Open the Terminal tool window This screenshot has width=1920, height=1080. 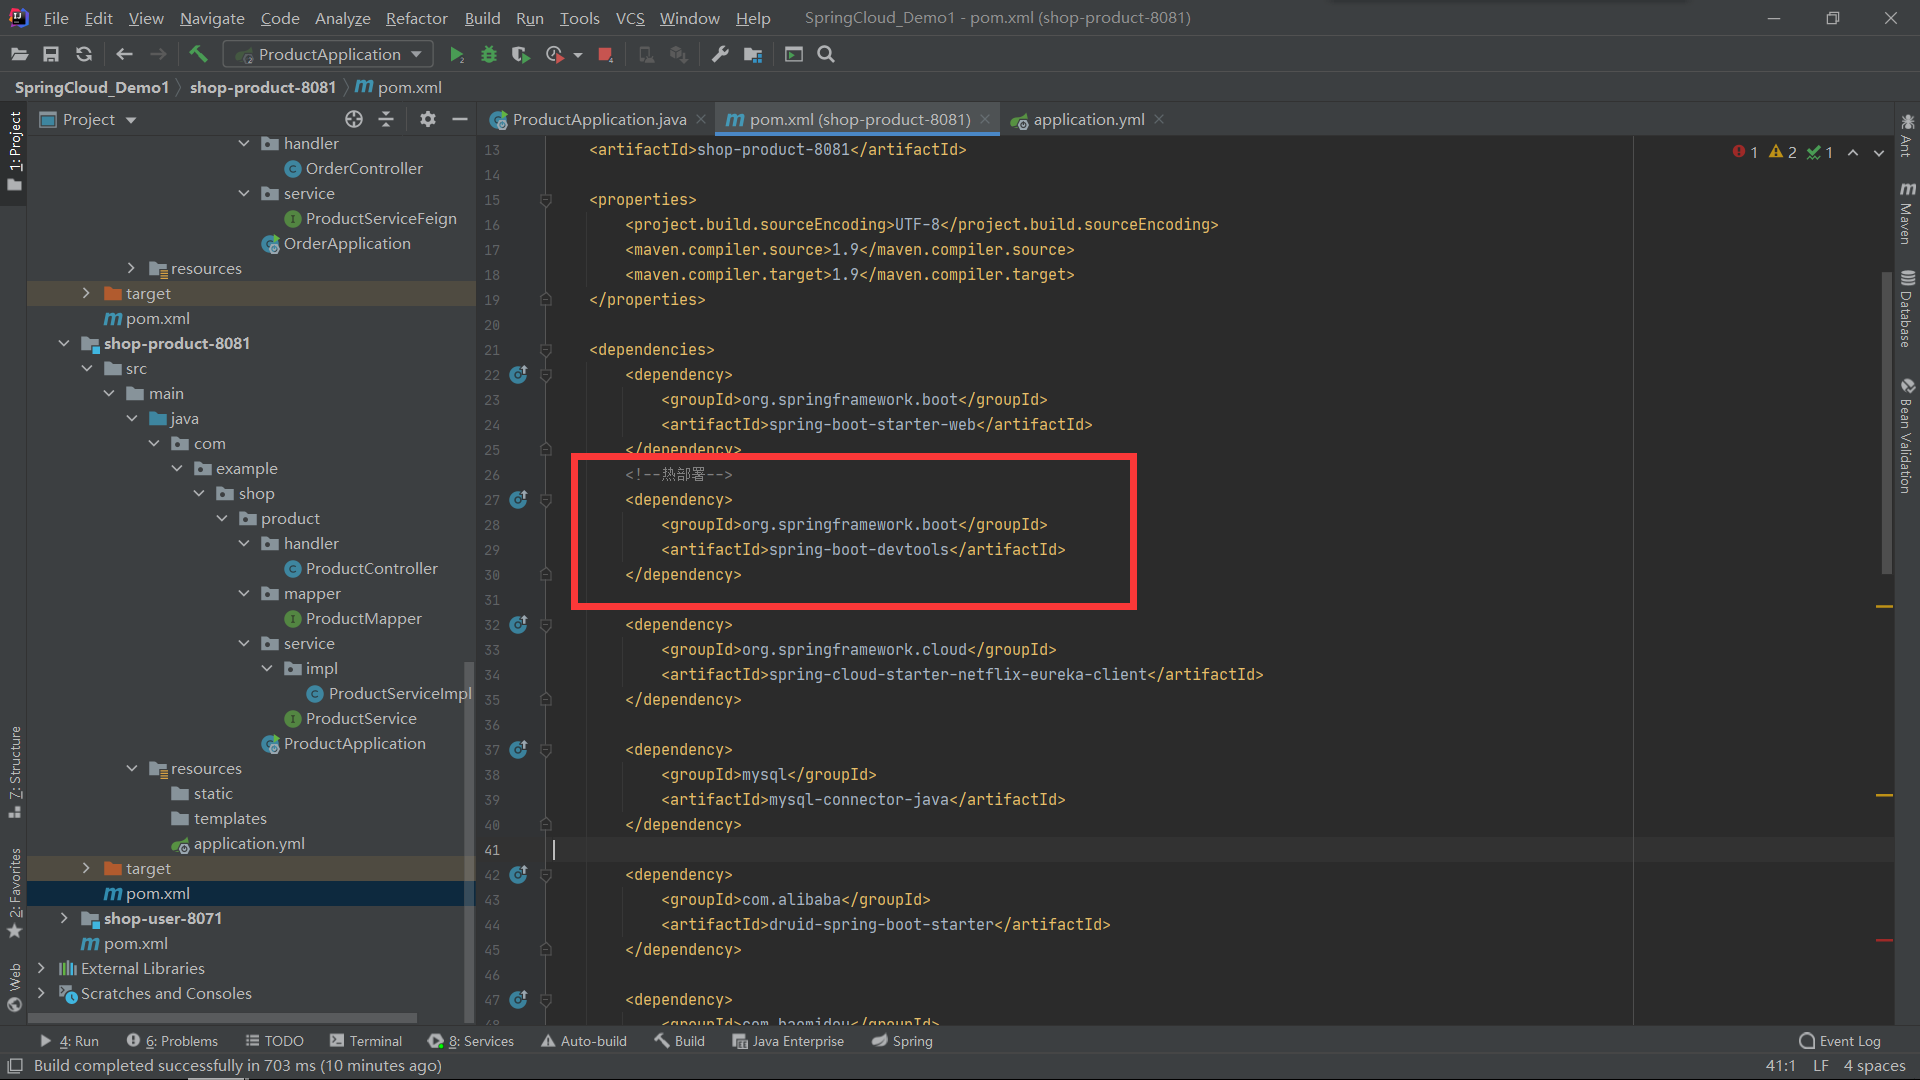pos(365,1041)
